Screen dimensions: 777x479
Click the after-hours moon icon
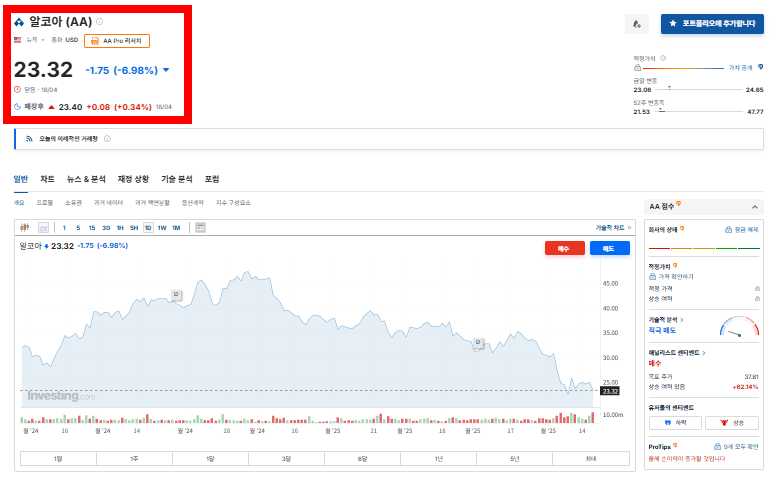click(x=17, y=106)
